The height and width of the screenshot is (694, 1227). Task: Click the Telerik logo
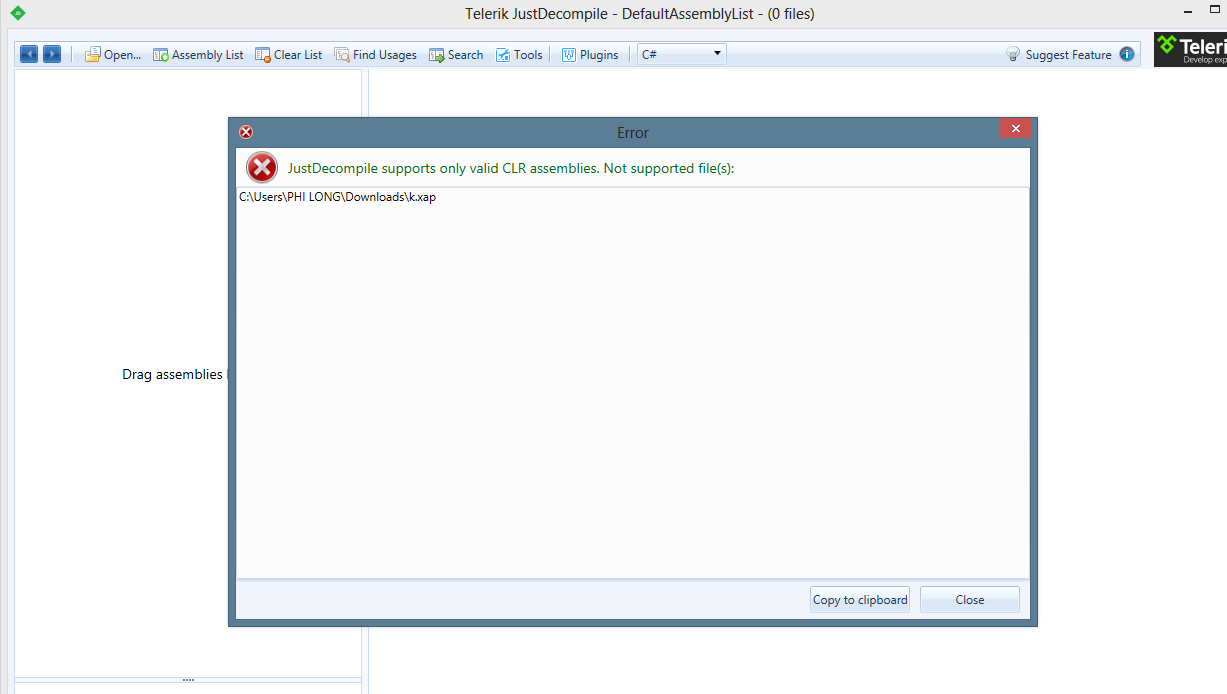pyautogui.click(x=1190, y=50)
